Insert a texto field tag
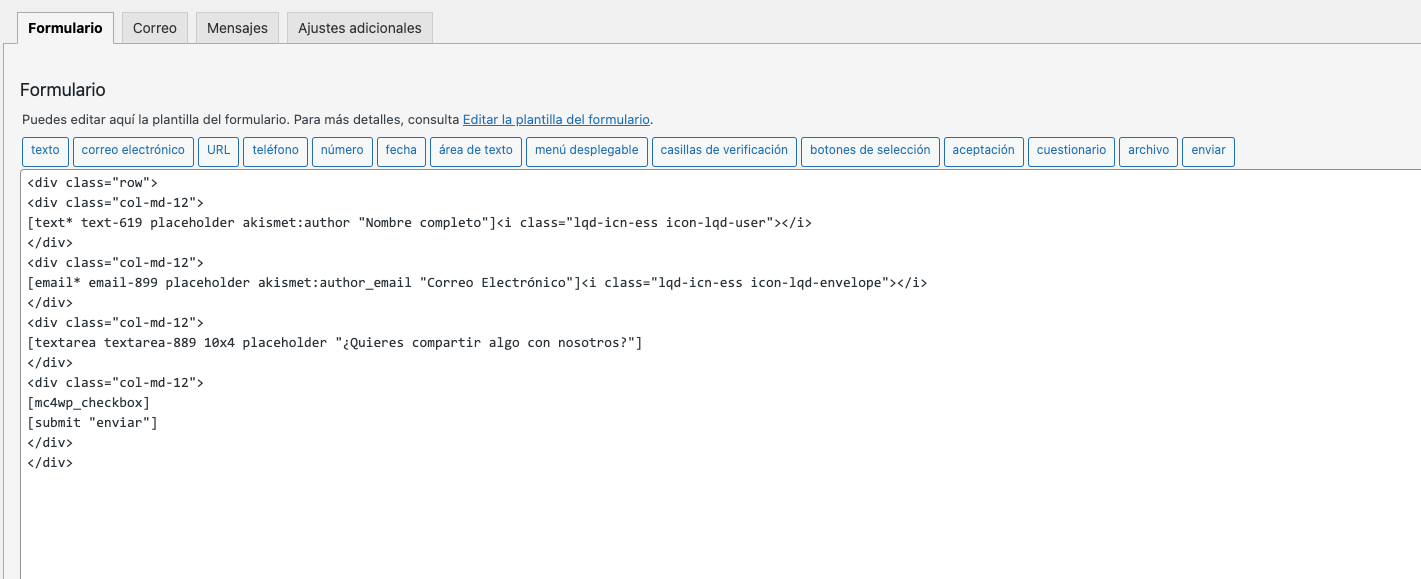The image size is (1421, 579). click(x=45, y=151)
